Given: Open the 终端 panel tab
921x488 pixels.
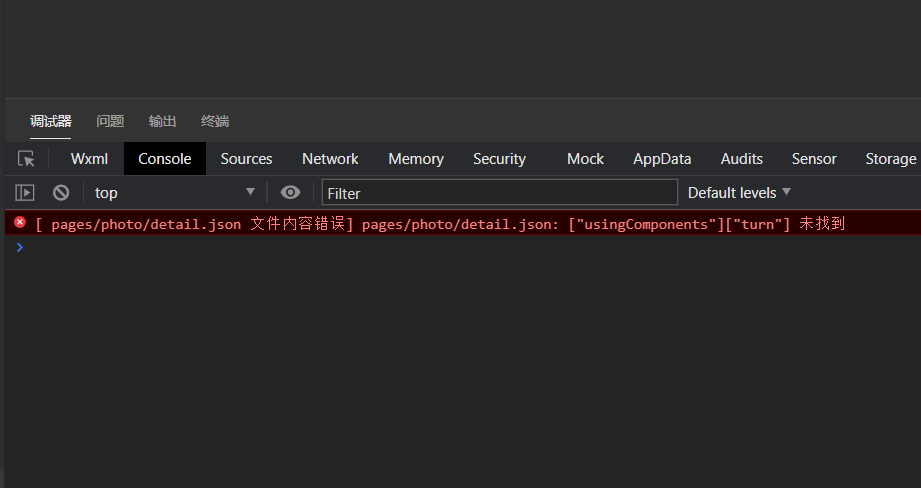Looking at the screenshot, I should point(215,121).
